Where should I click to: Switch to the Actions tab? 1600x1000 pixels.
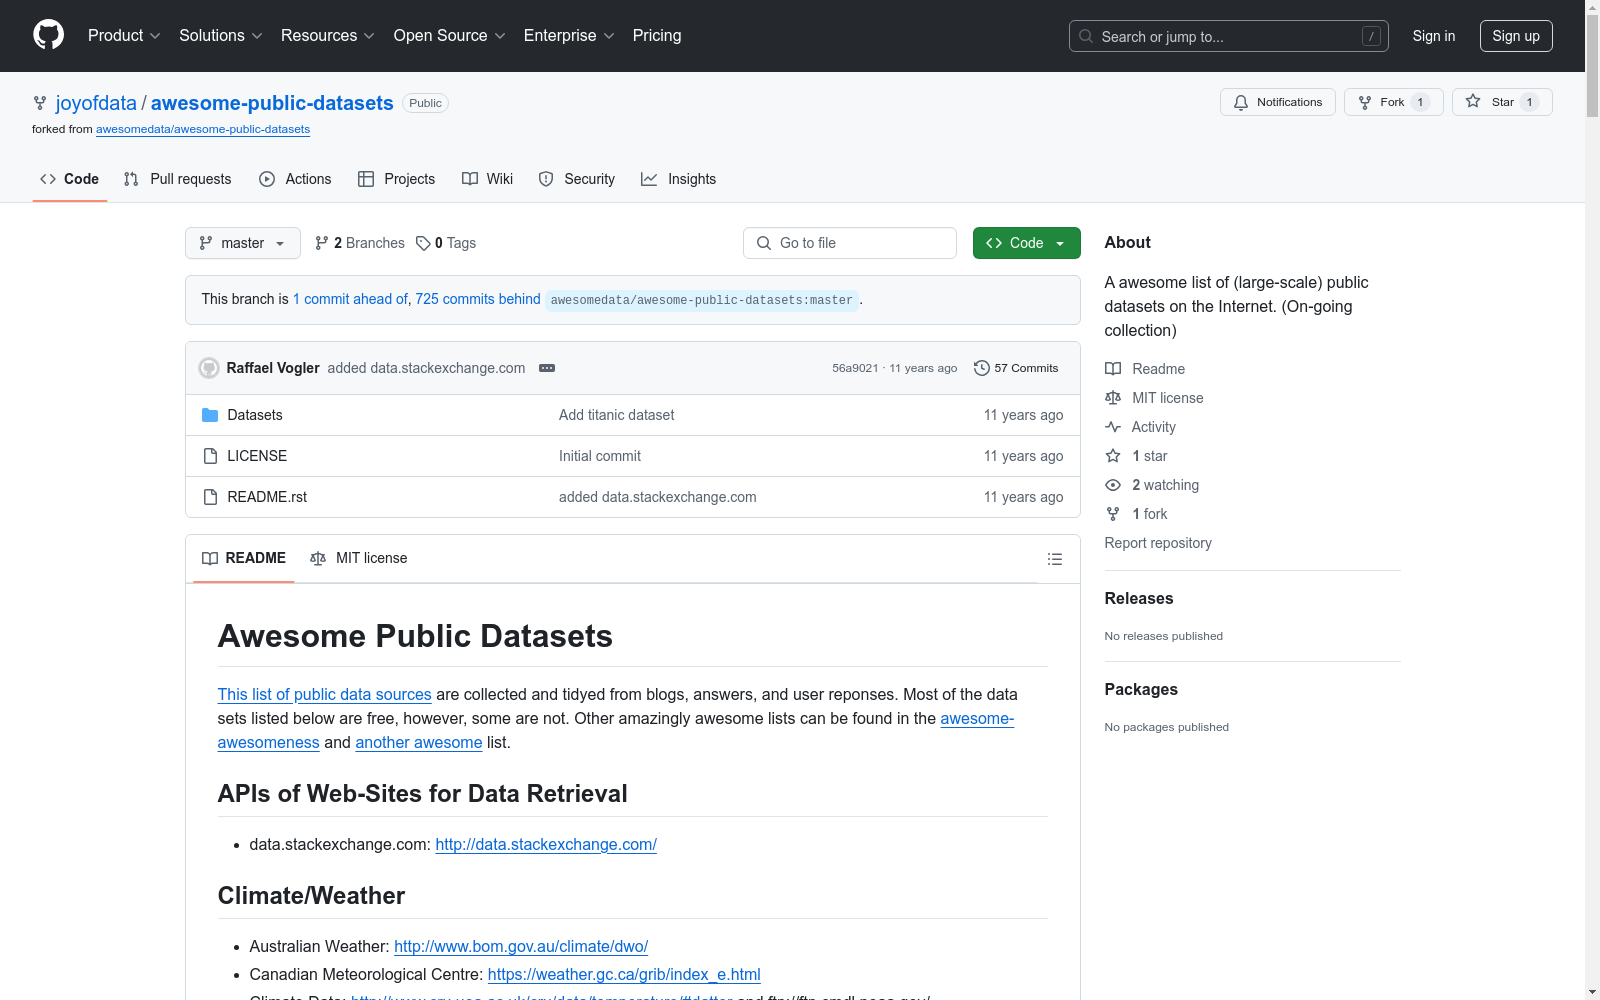coord(295,179)
